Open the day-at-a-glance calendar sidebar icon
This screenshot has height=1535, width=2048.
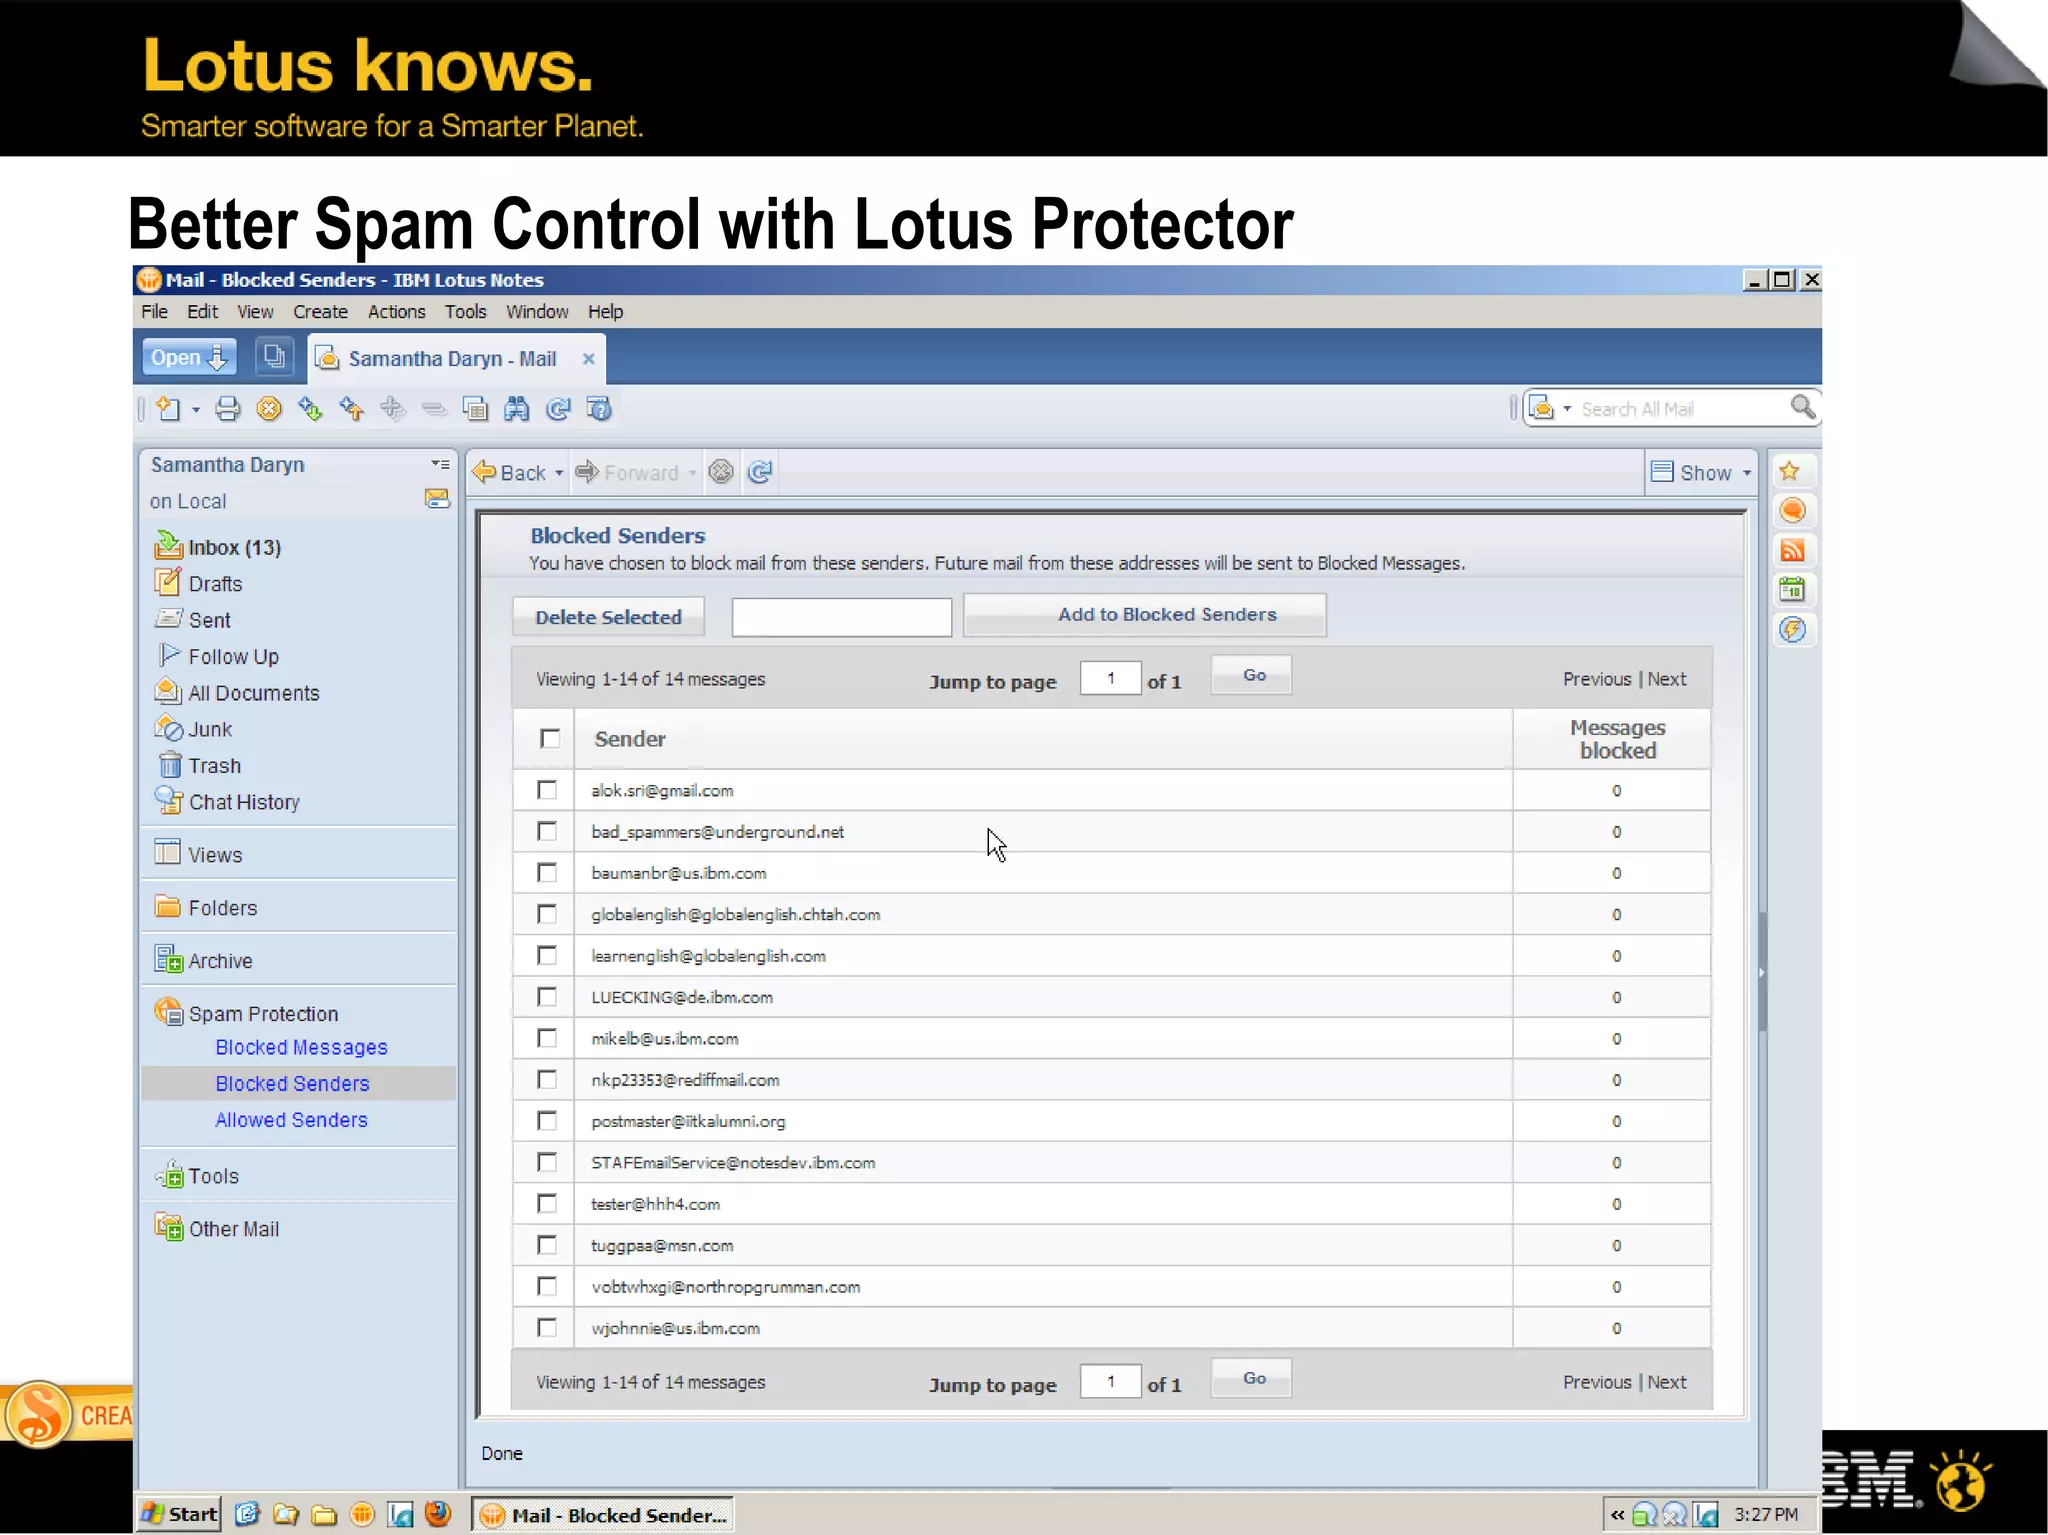1792,590
